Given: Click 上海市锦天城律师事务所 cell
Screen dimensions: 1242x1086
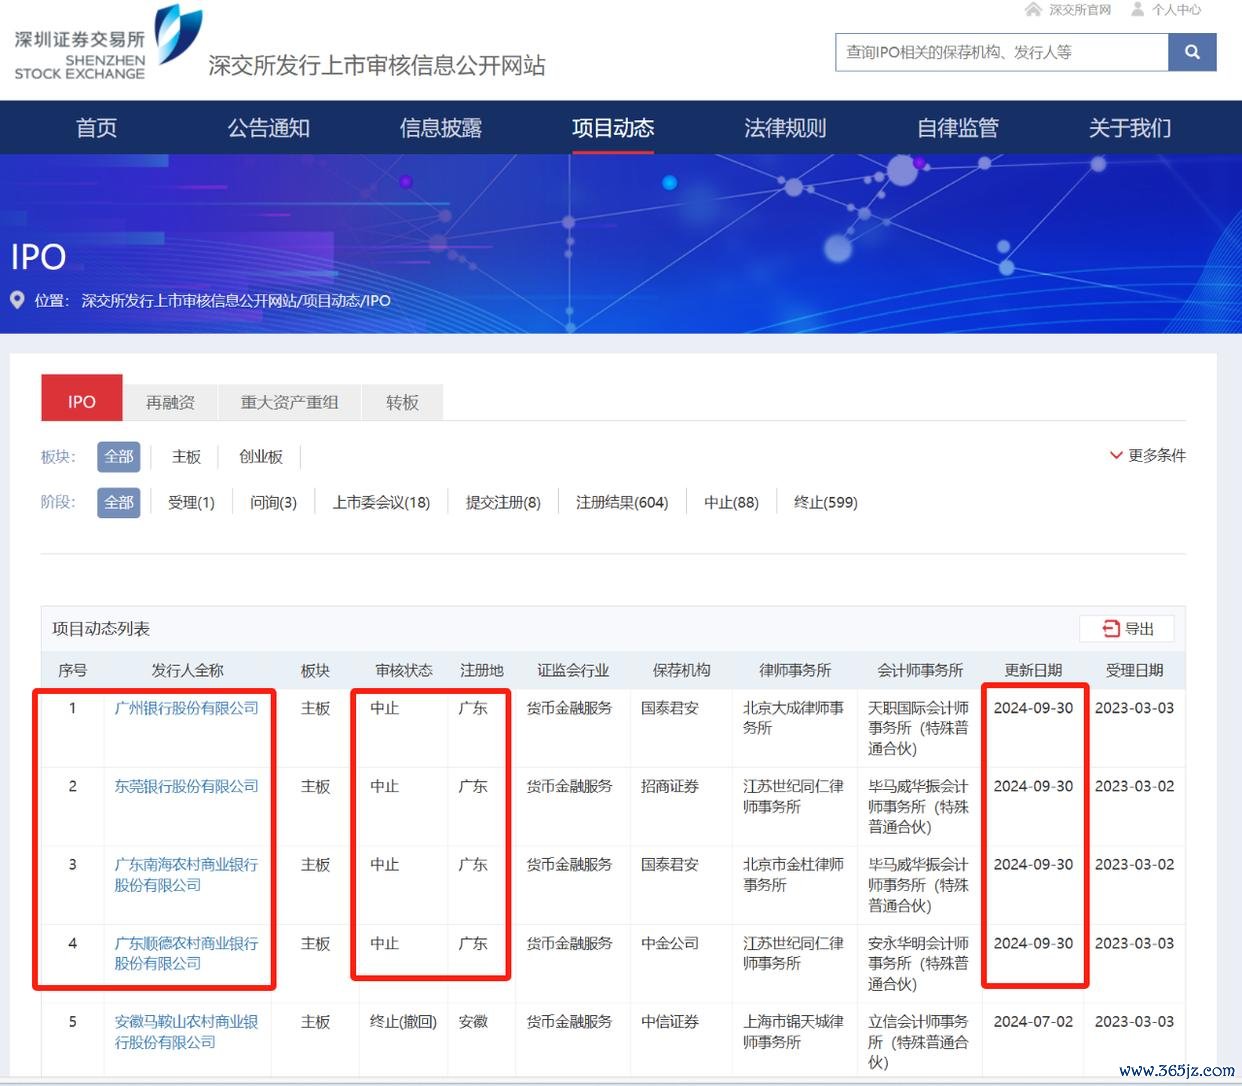Looking at the screenshot, I should 793,1031.
